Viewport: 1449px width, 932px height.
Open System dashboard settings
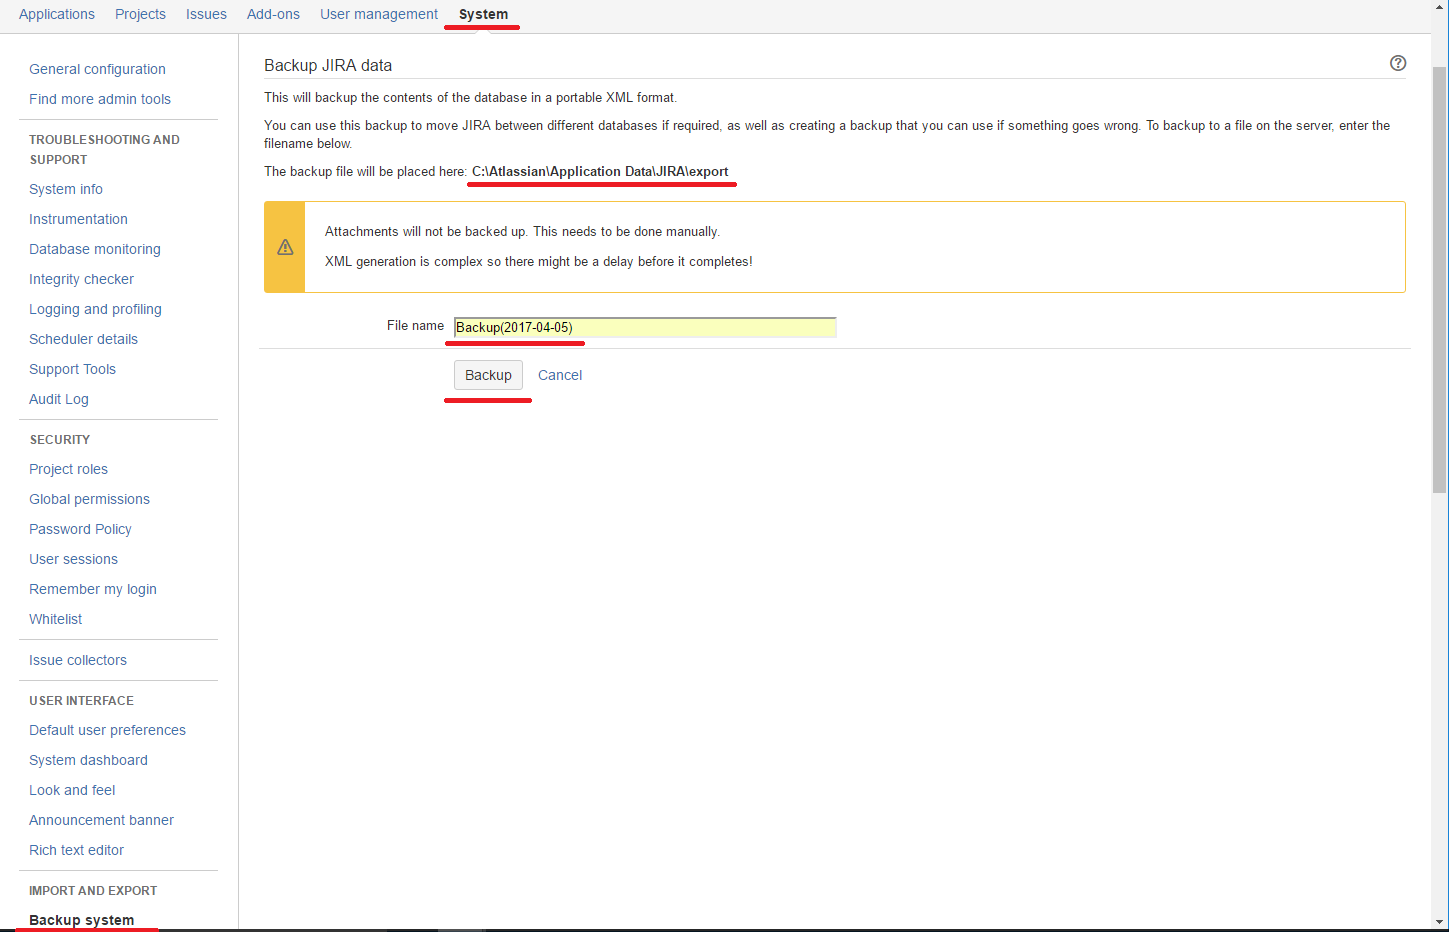click(x=88, y=760)
